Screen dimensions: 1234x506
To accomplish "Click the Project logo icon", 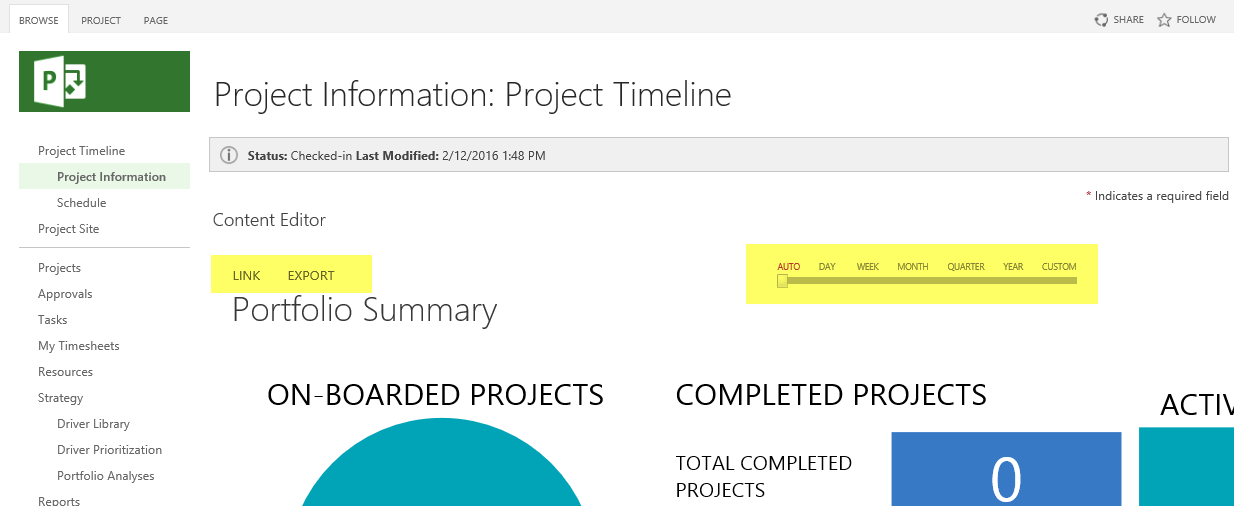I will tap(60, 81).
